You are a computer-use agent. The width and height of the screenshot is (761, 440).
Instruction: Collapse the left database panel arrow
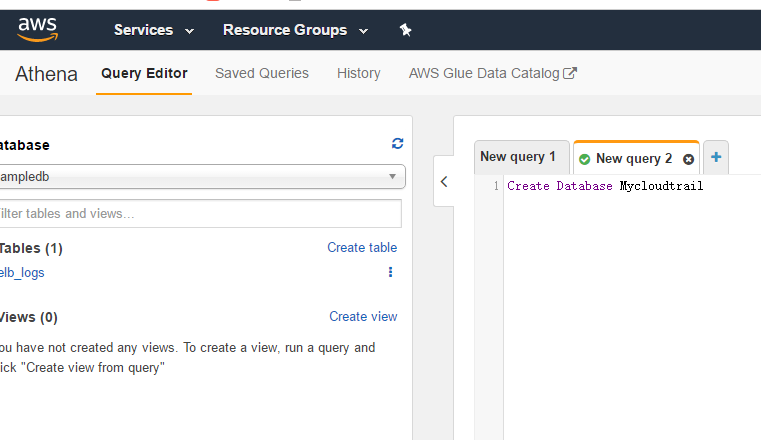tap(444, 181)
